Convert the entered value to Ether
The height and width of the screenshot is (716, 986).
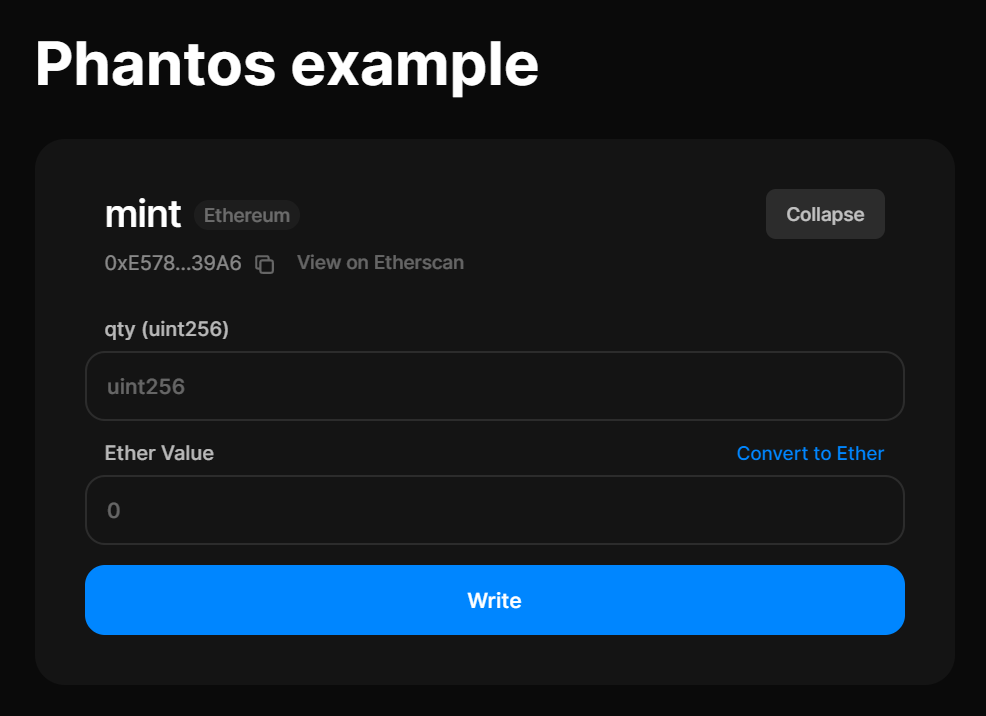[x=810, y=453]
